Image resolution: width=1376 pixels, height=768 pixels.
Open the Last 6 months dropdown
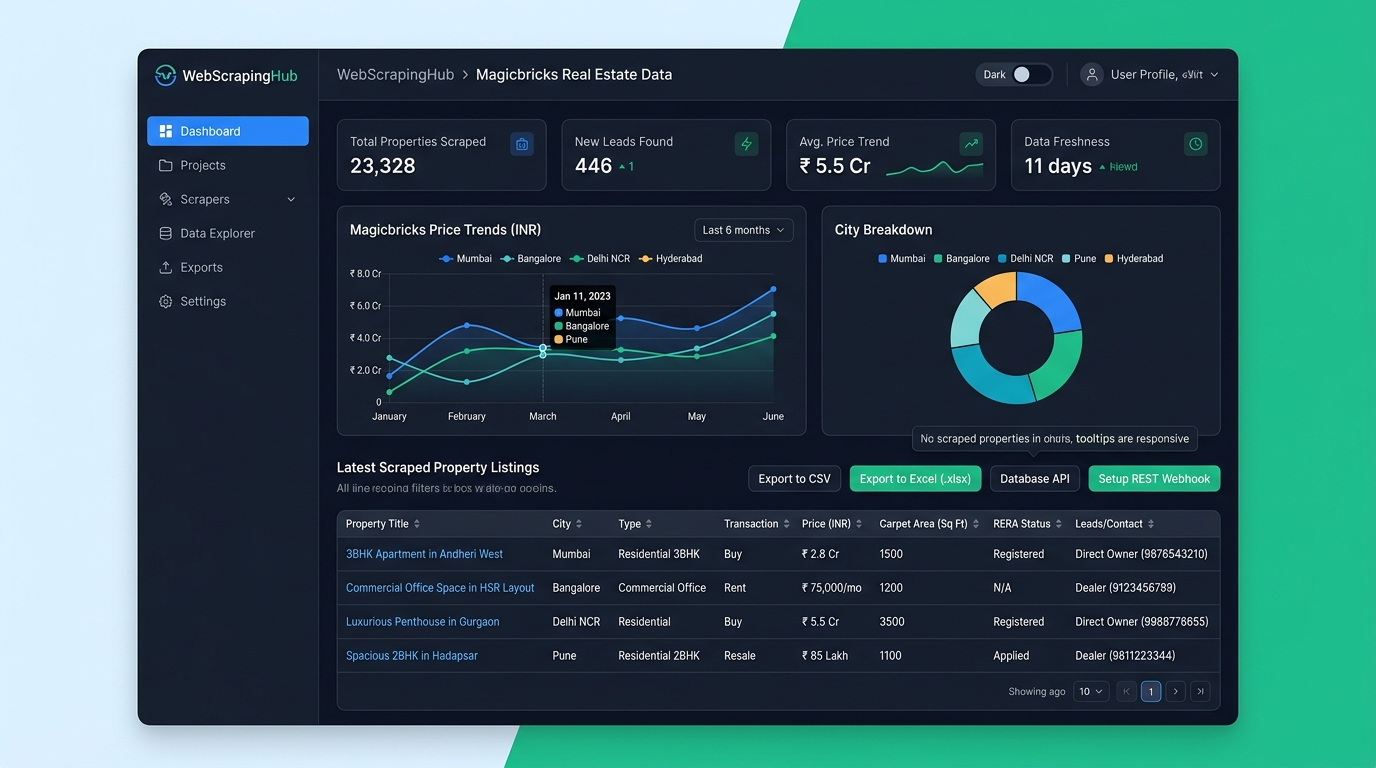point(744,230)
